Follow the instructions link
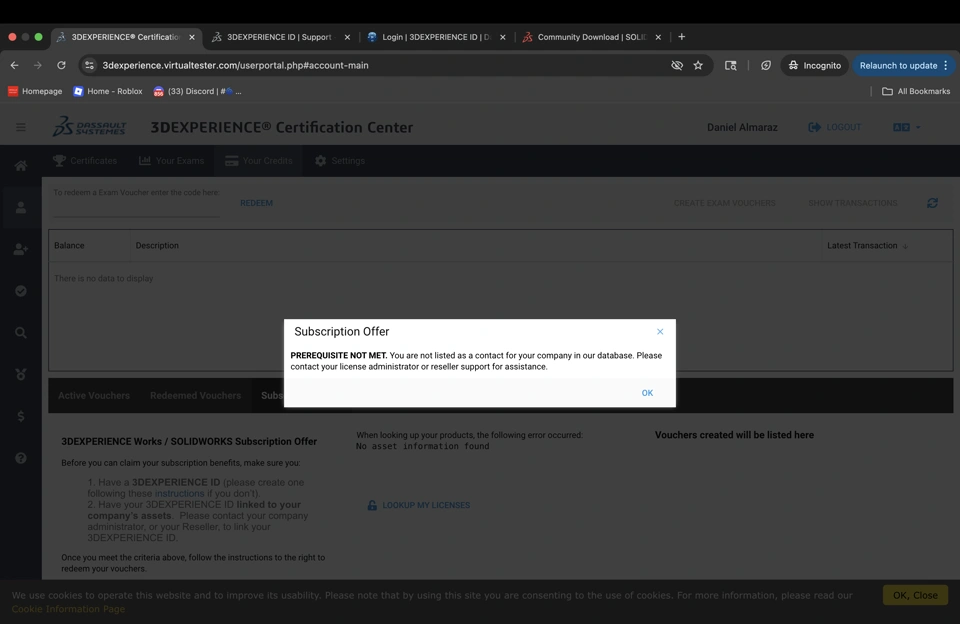The width and height of the screenshot is (960, 624). (179, 494)
